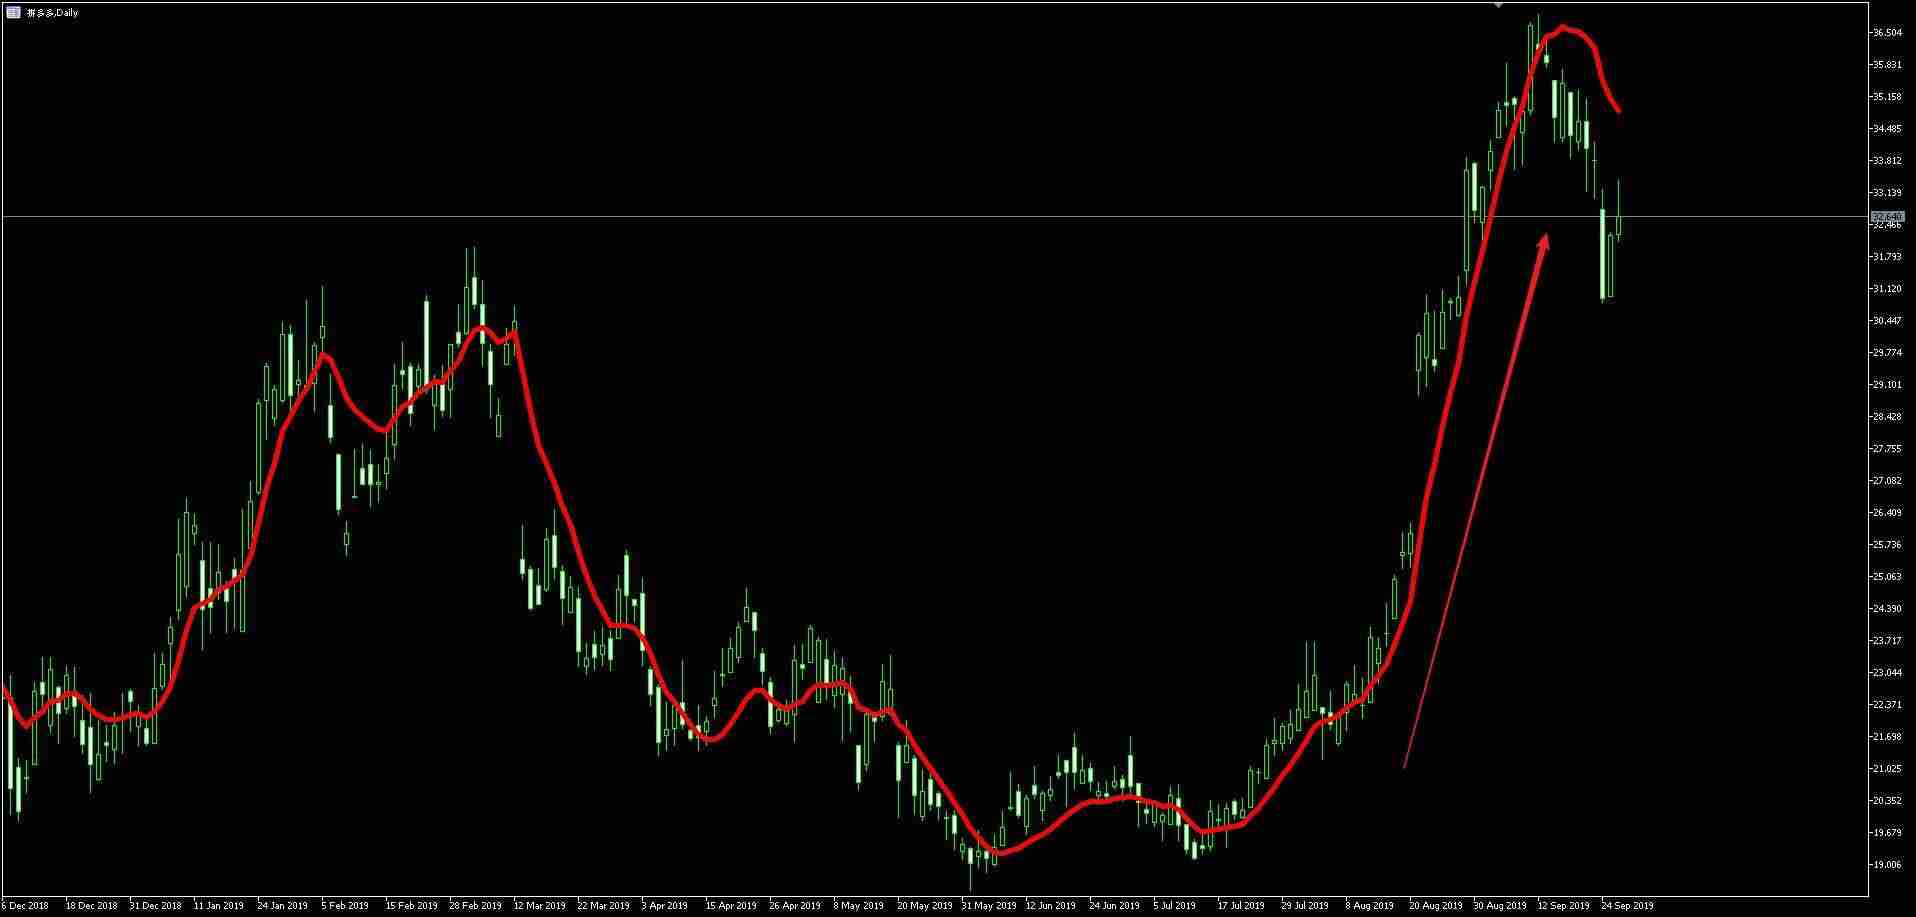Viewport: 1916px width, 917px height.
Task: Click the highlighted current price label 32.640
Action: coord(1887,216)
